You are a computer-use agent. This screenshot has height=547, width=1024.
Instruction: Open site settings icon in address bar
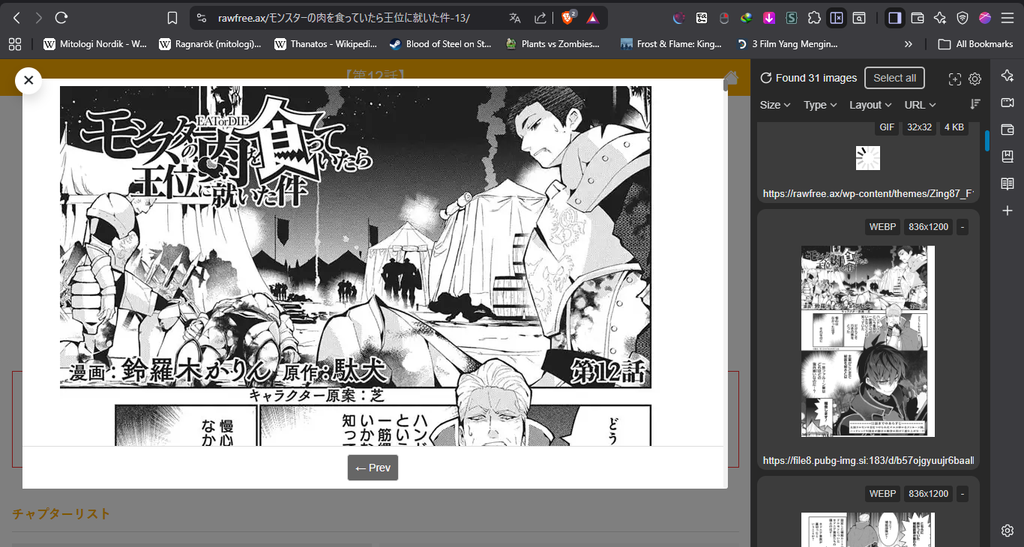tap(201, 18)
